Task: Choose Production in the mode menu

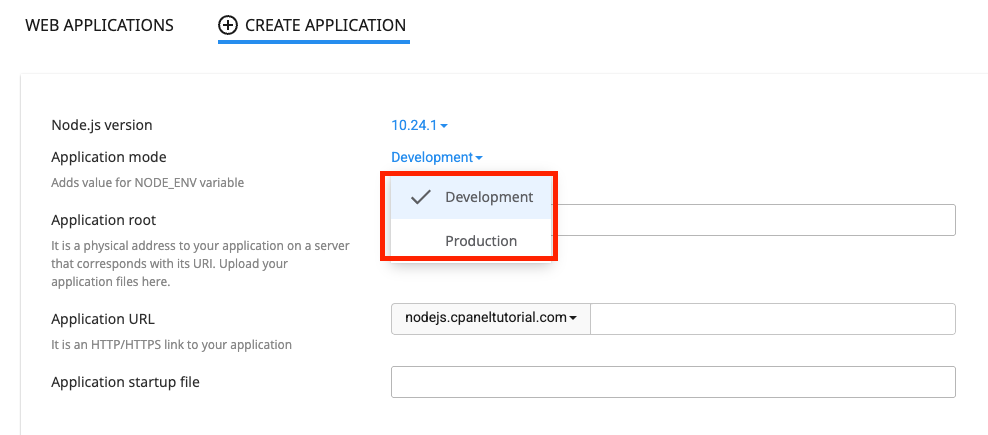Action: 471,241
